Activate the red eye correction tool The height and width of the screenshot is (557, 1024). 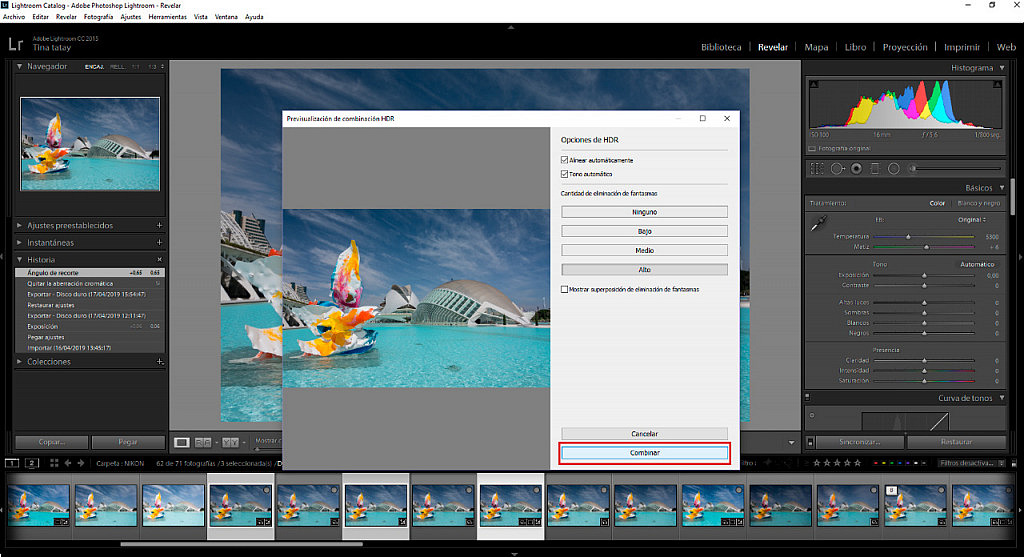click(856, 169)
